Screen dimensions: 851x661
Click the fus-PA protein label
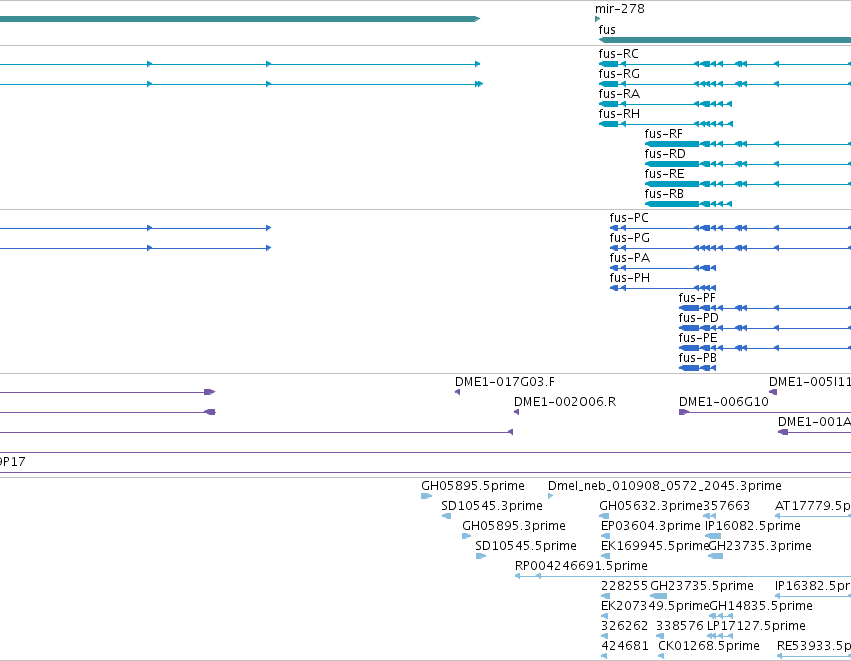629,258
